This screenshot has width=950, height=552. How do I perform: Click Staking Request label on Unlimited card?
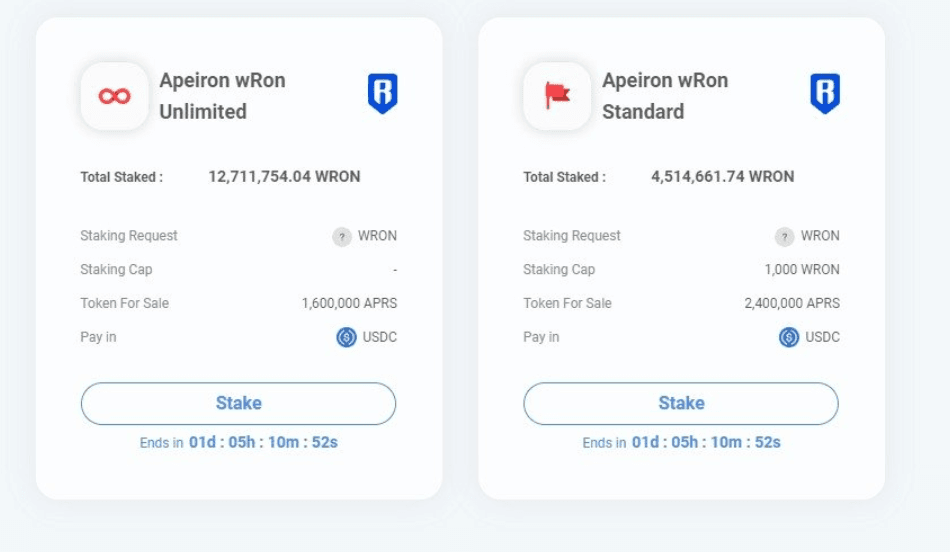pyautogui.click(x=129, y=236)
